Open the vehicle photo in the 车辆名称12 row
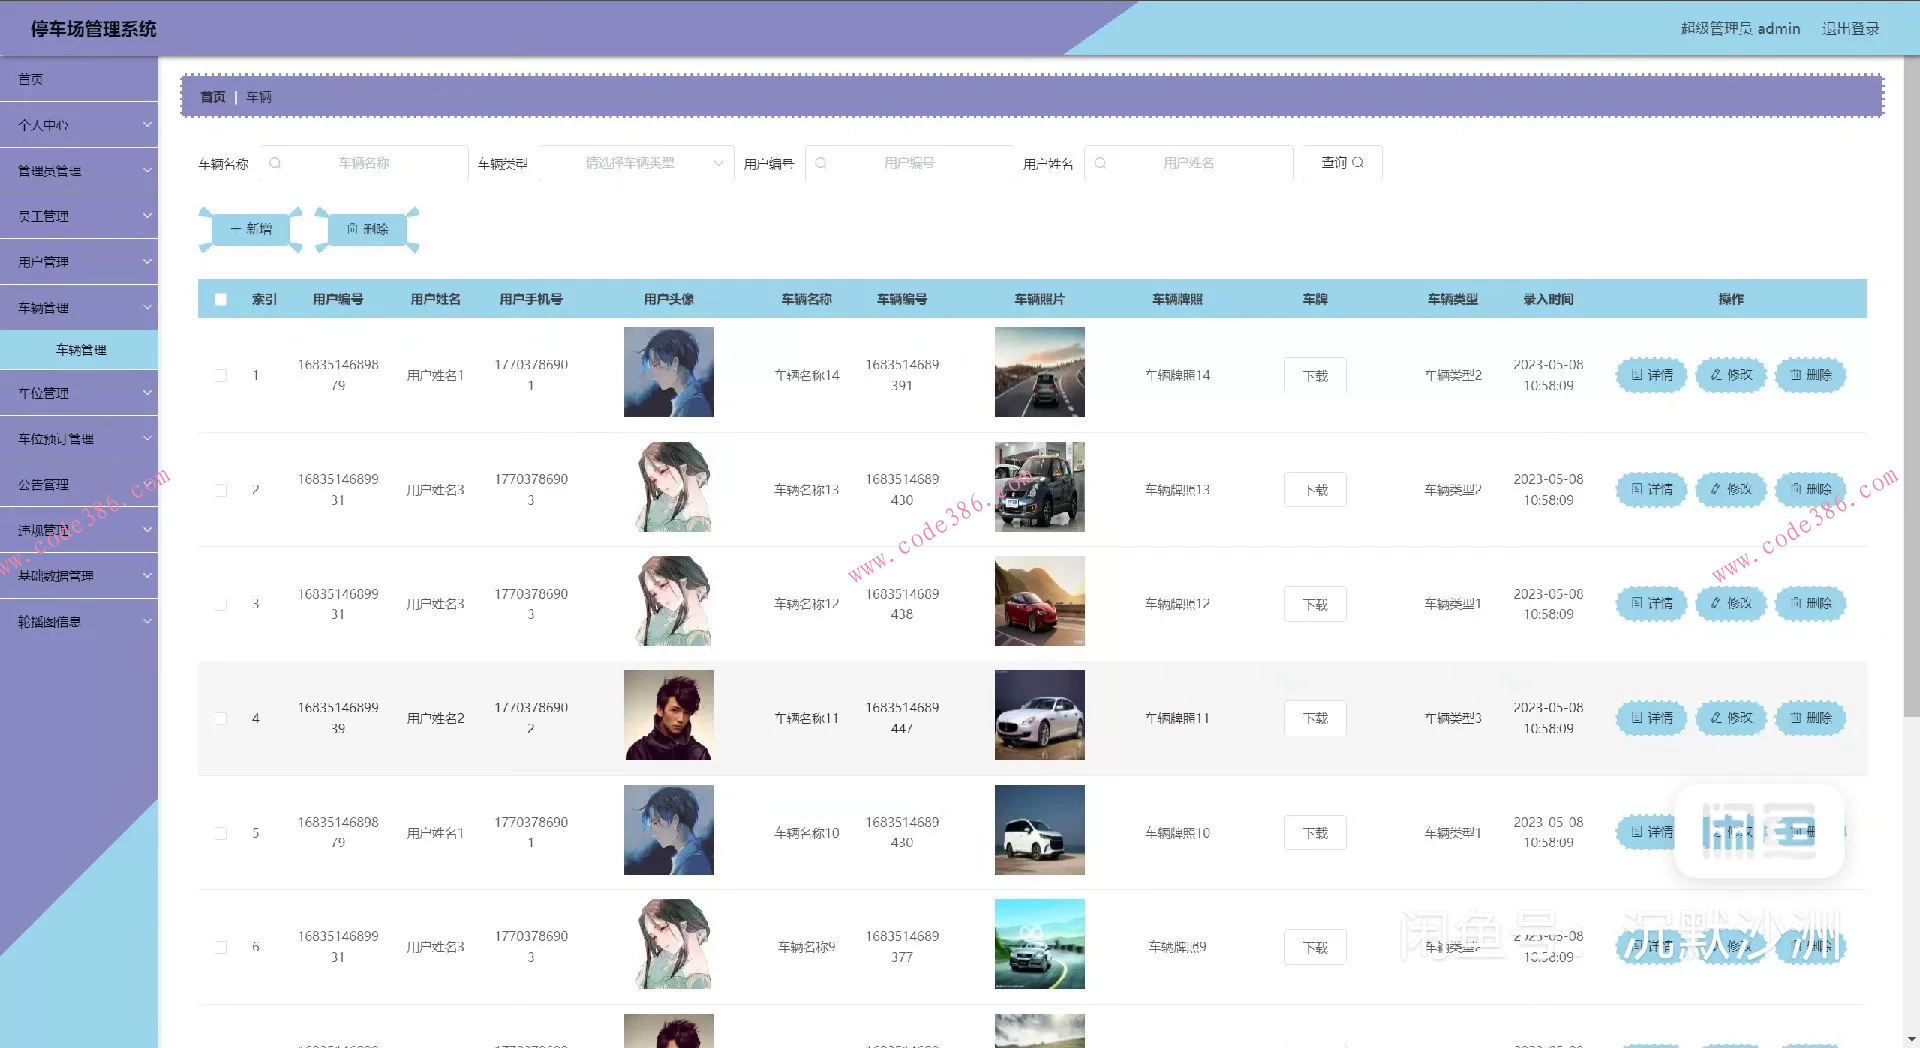1920x1048 pixels. [x=1040, y=601]
